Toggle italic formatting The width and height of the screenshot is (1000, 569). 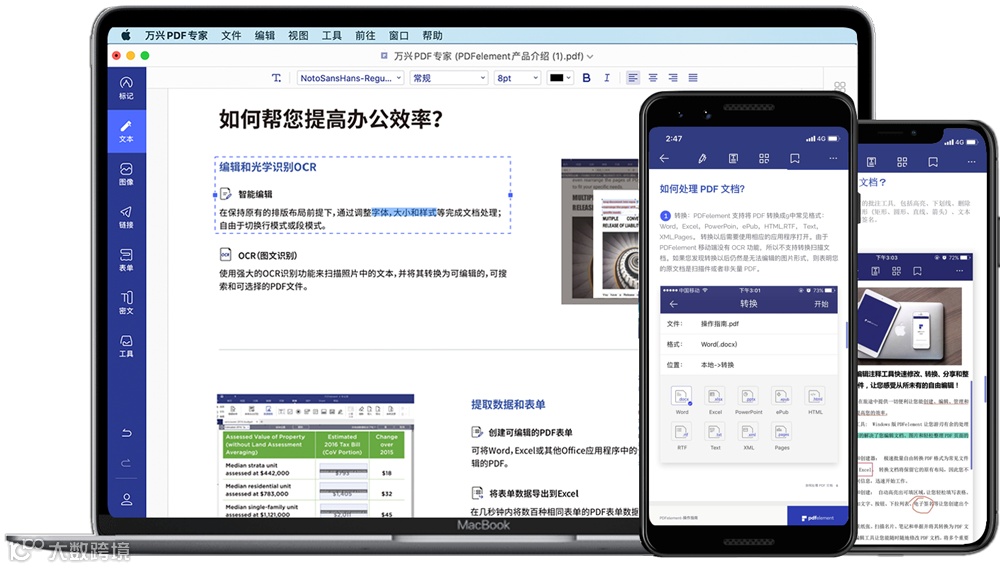[x=607, y=78]
